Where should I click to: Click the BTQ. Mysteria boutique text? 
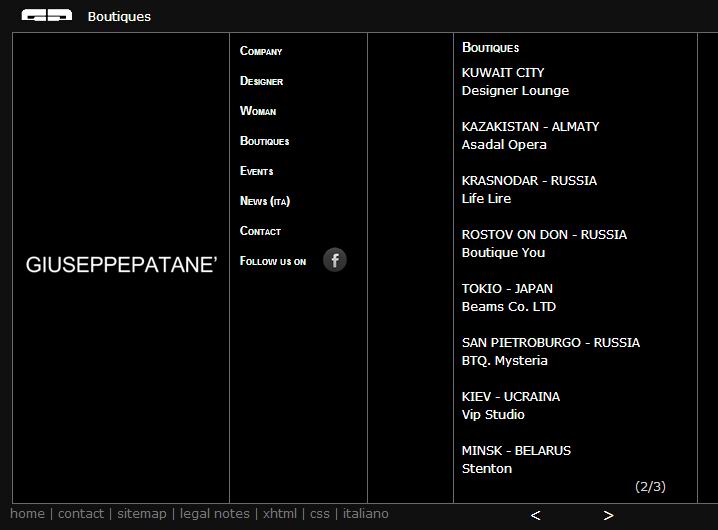point(504,361)
